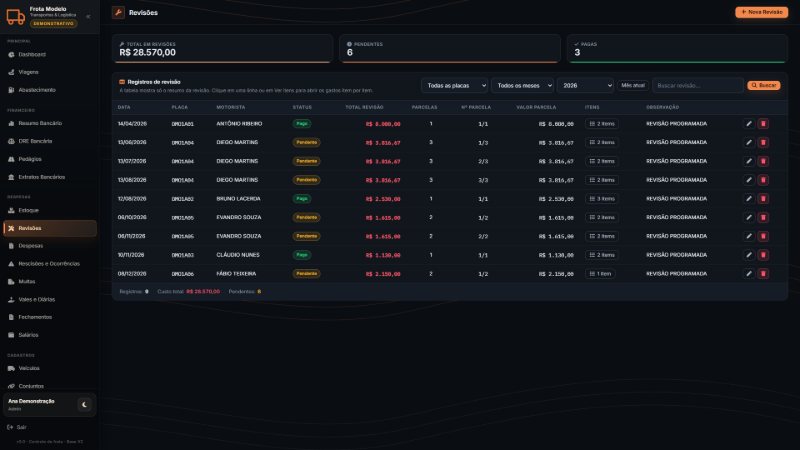Open the 2026 year selector
Viewport: 800px width, 450px height.
click(586, 86)
